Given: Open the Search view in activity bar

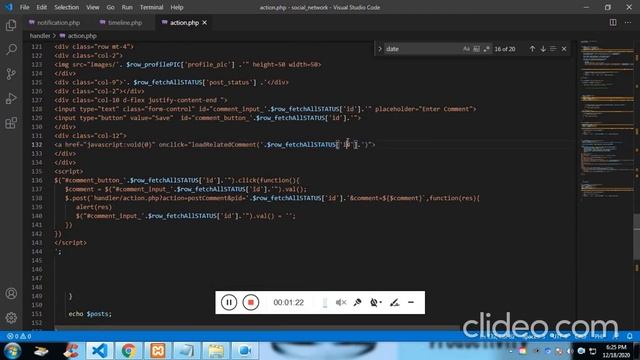Looking at the screenshot, I should click(x=11, y=49).
